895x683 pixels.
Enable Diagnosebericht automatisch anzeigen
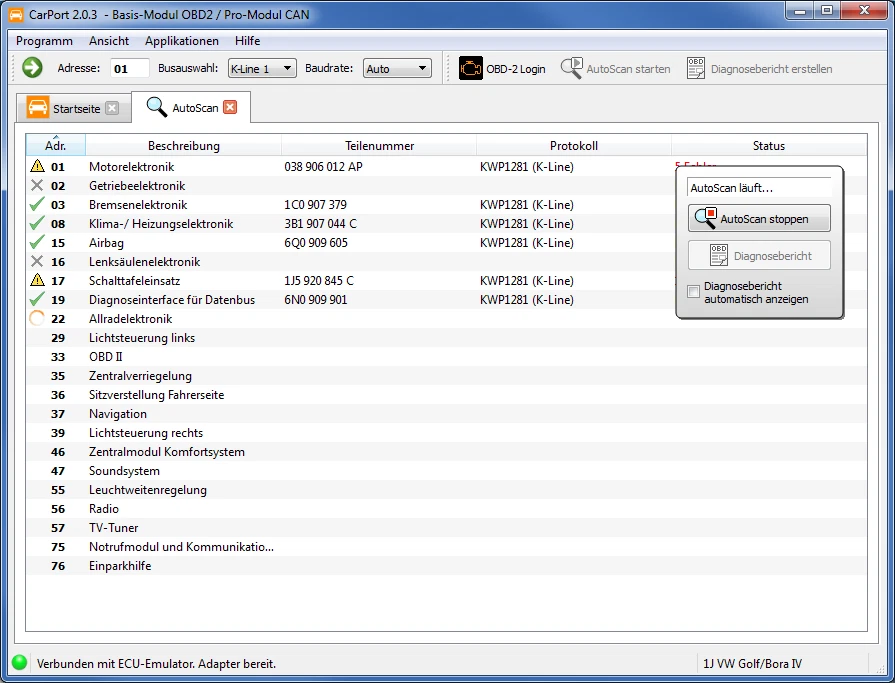693,290
